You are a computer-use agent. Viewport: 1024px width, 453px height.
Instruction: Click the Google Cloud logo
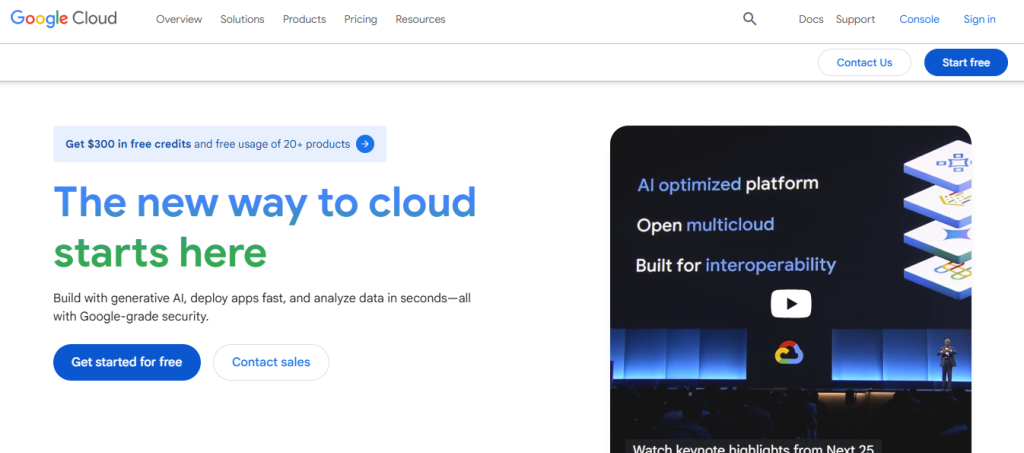tap(63, 19)
